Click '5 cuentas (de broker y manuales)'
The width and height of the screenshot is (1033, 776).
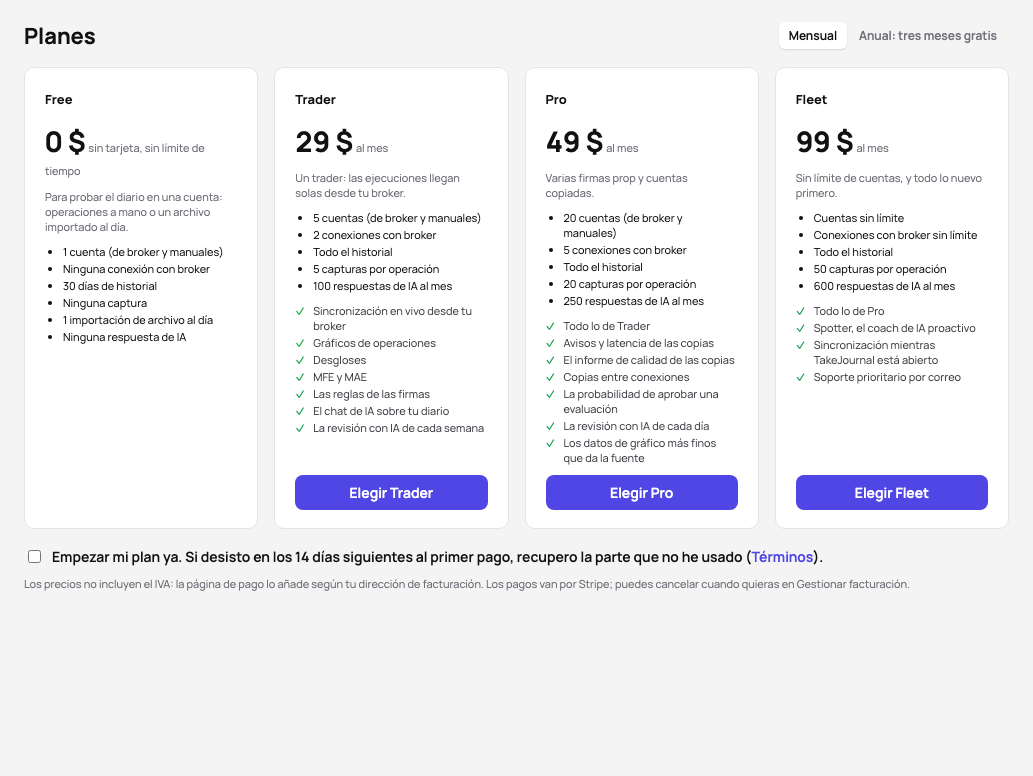click(x=397, y=218)
